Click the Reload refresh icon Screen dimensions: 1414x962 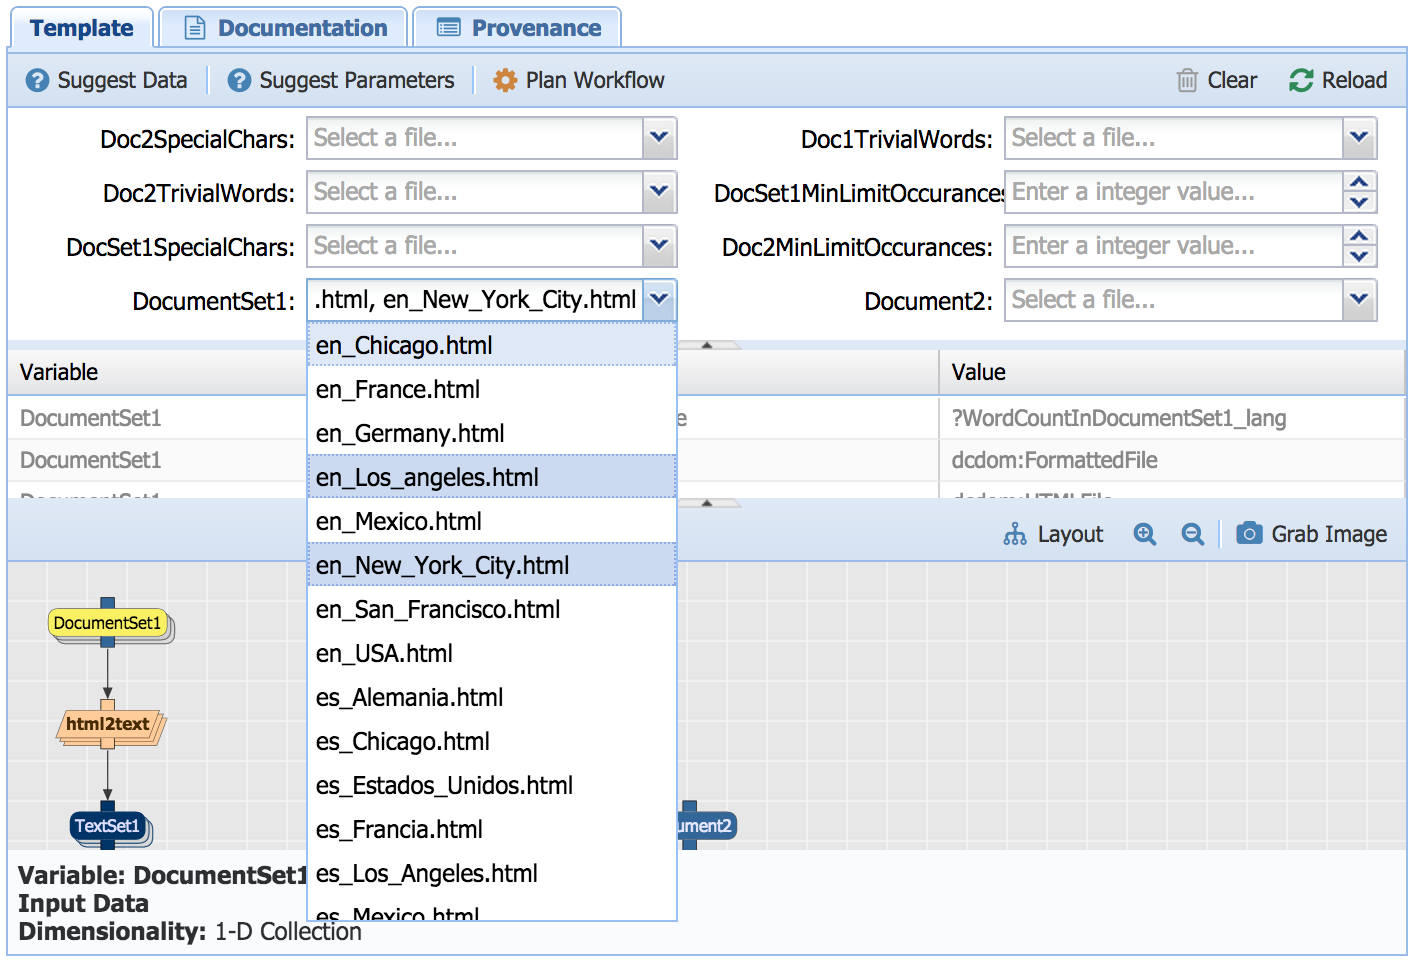pos(1301,80)
